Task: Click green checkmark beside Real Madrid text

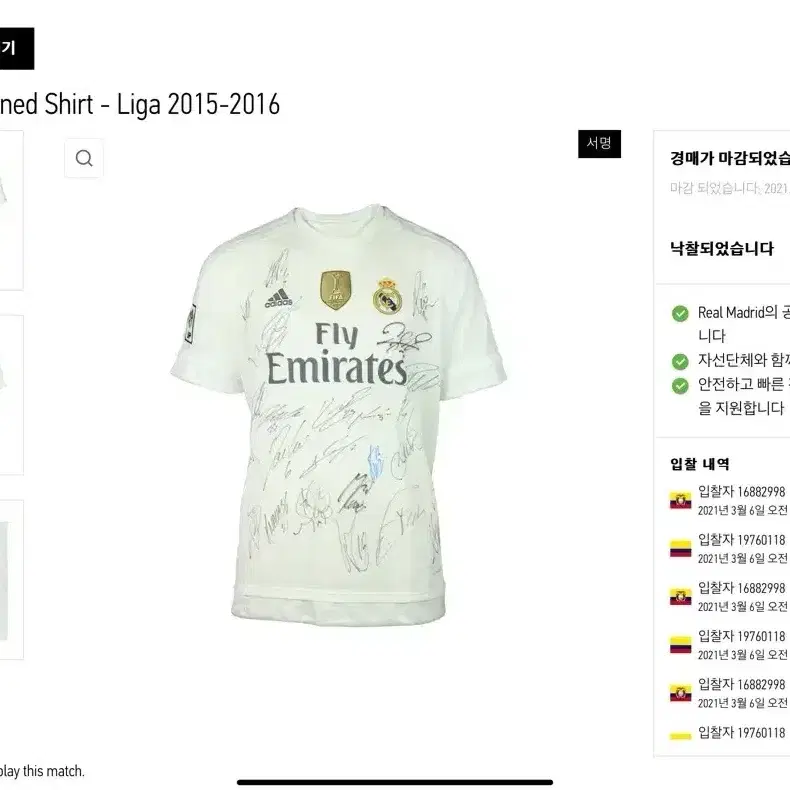Action: click(680, 313)
